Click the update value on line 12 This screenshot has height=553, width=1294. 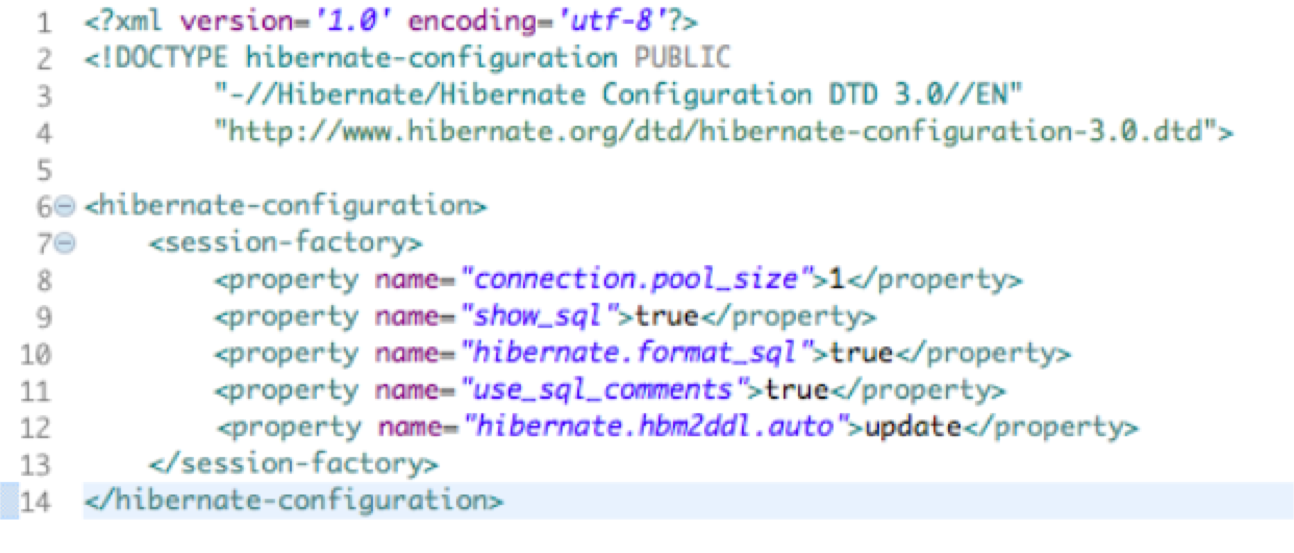pyautogui.click(x=913, y=428)
